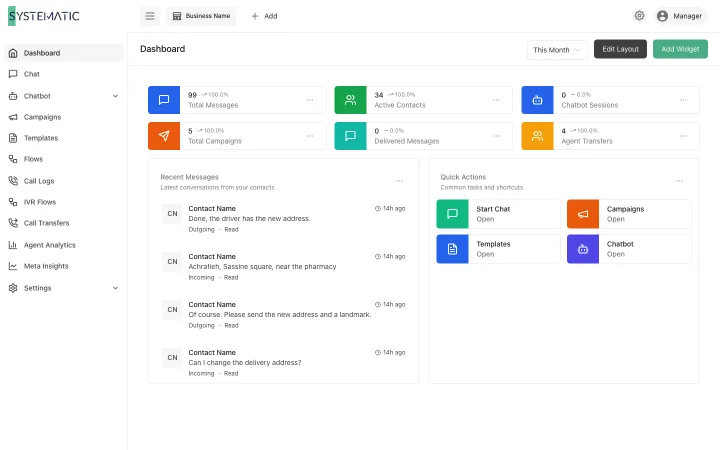Image resolution: width=720 pixels, height=450 pixels.
Task: Click the Dashboard home icon in sidebar
Action: pos(13,53)
